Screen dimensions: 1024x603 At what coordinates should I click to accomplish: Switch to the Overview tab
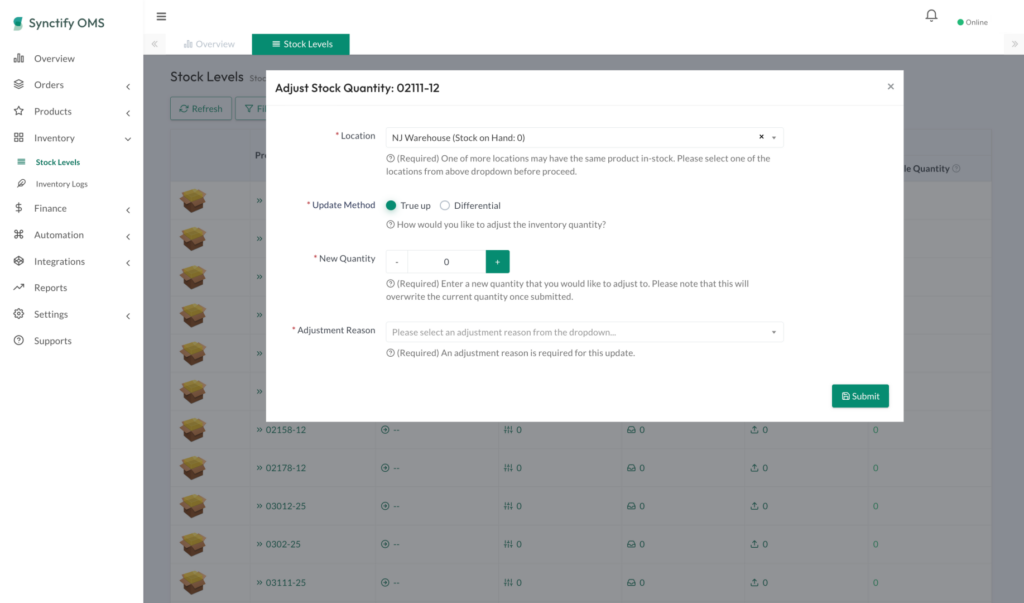click(x=209, y=44)
